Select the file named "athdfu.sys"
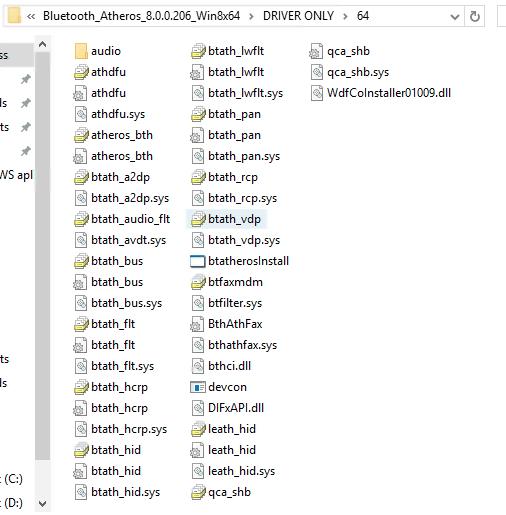Viewport: 506px width, 515px height. (118, 114)
